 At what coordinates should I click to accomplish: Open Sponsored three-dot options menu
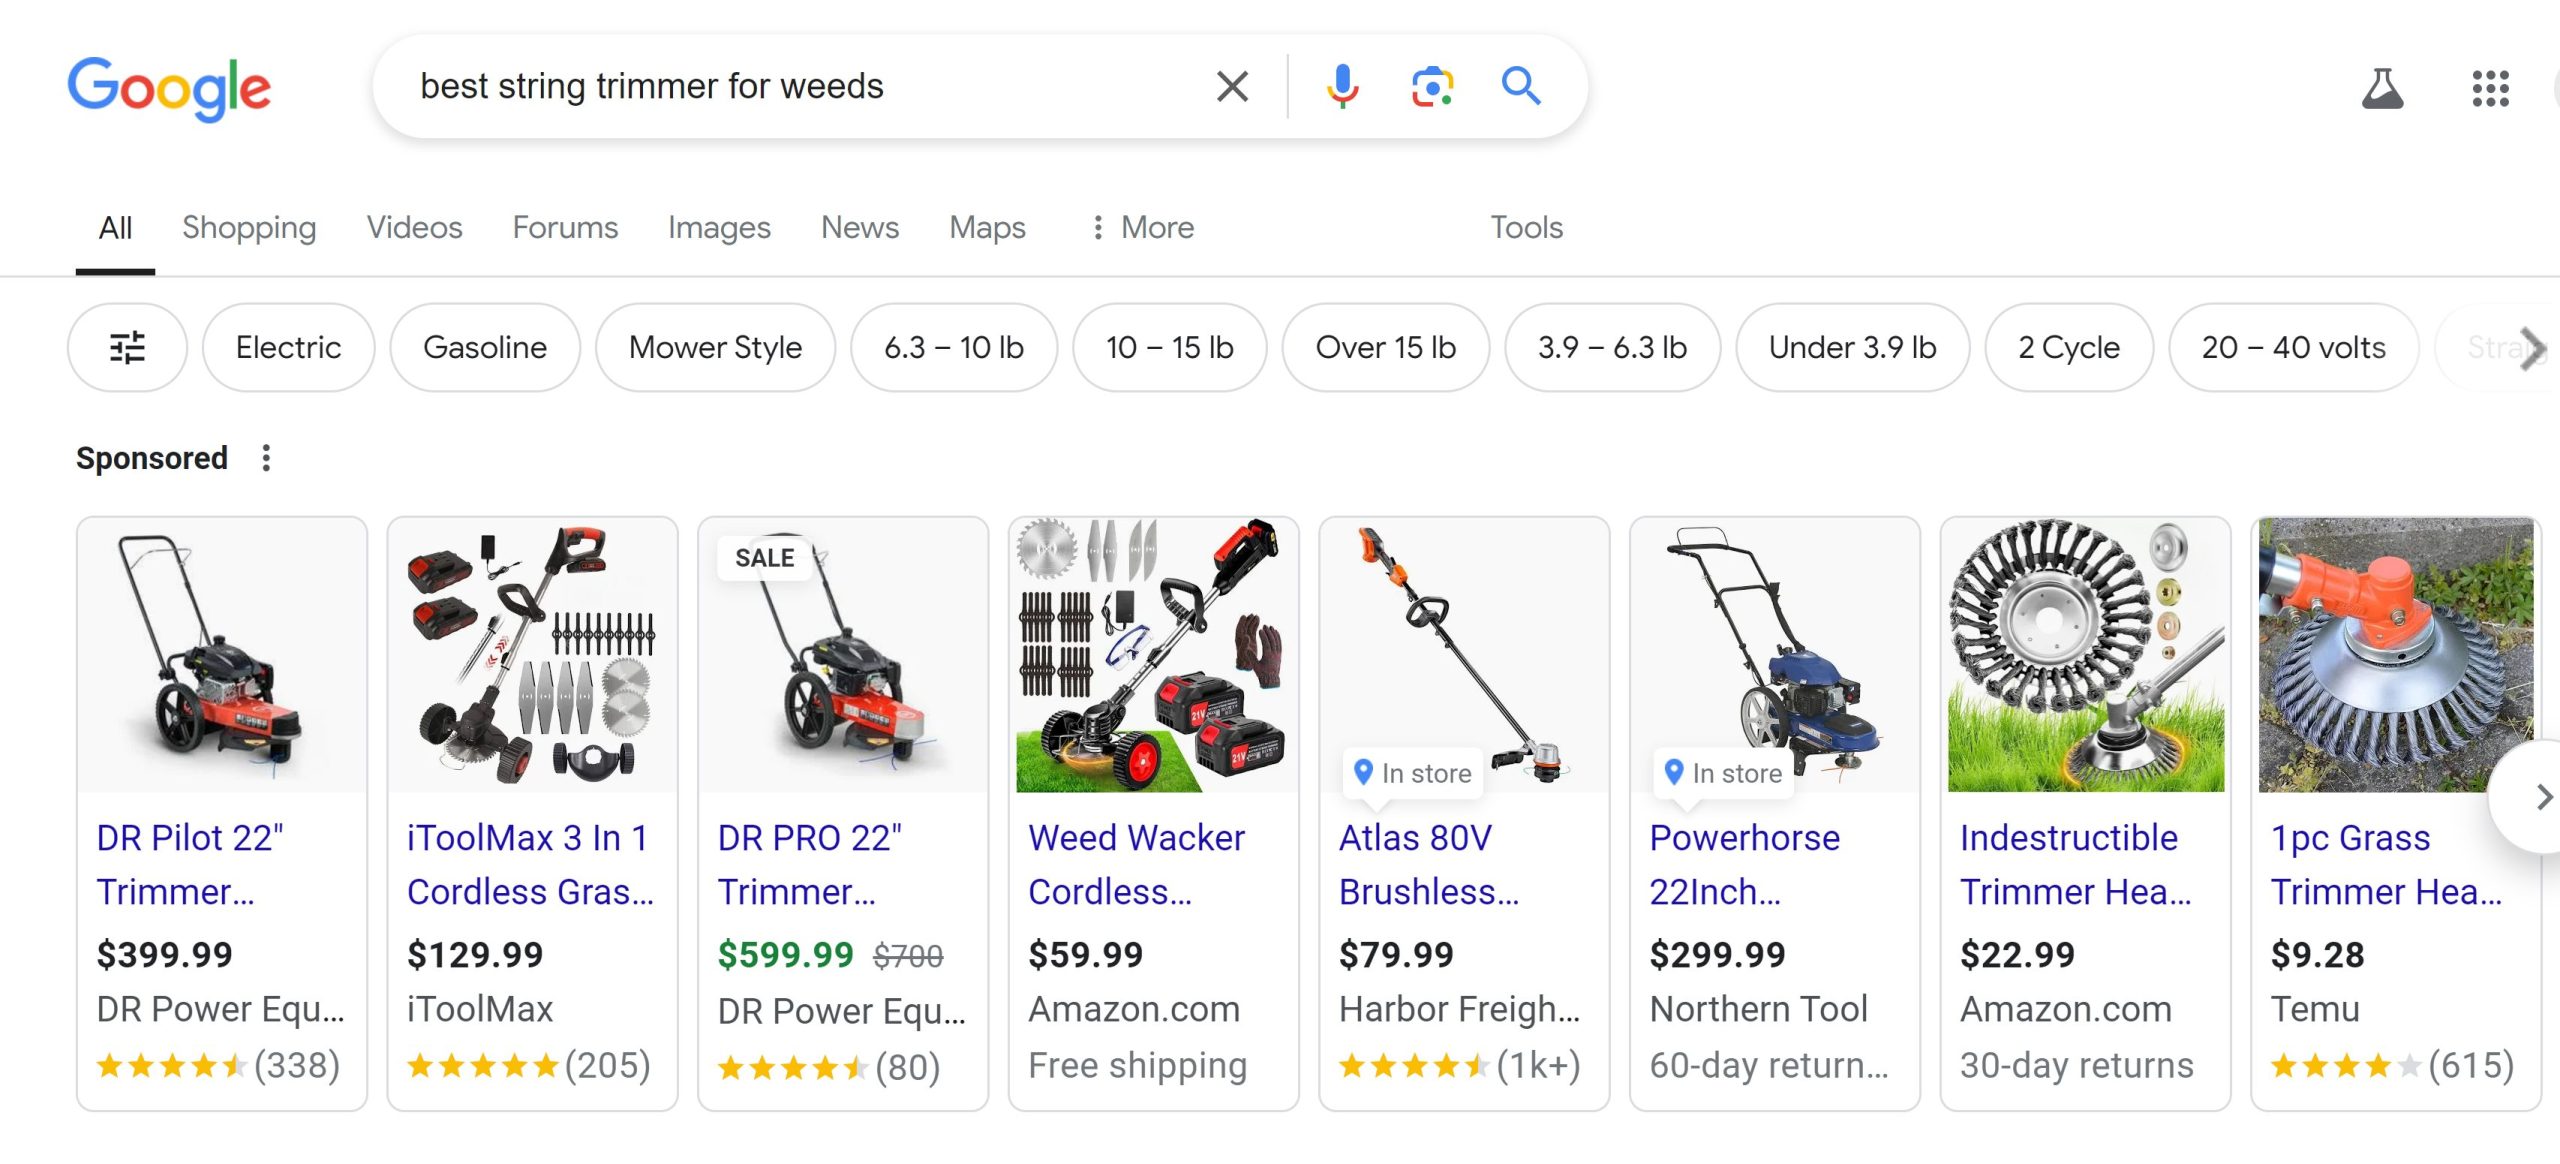coord(266,458)
